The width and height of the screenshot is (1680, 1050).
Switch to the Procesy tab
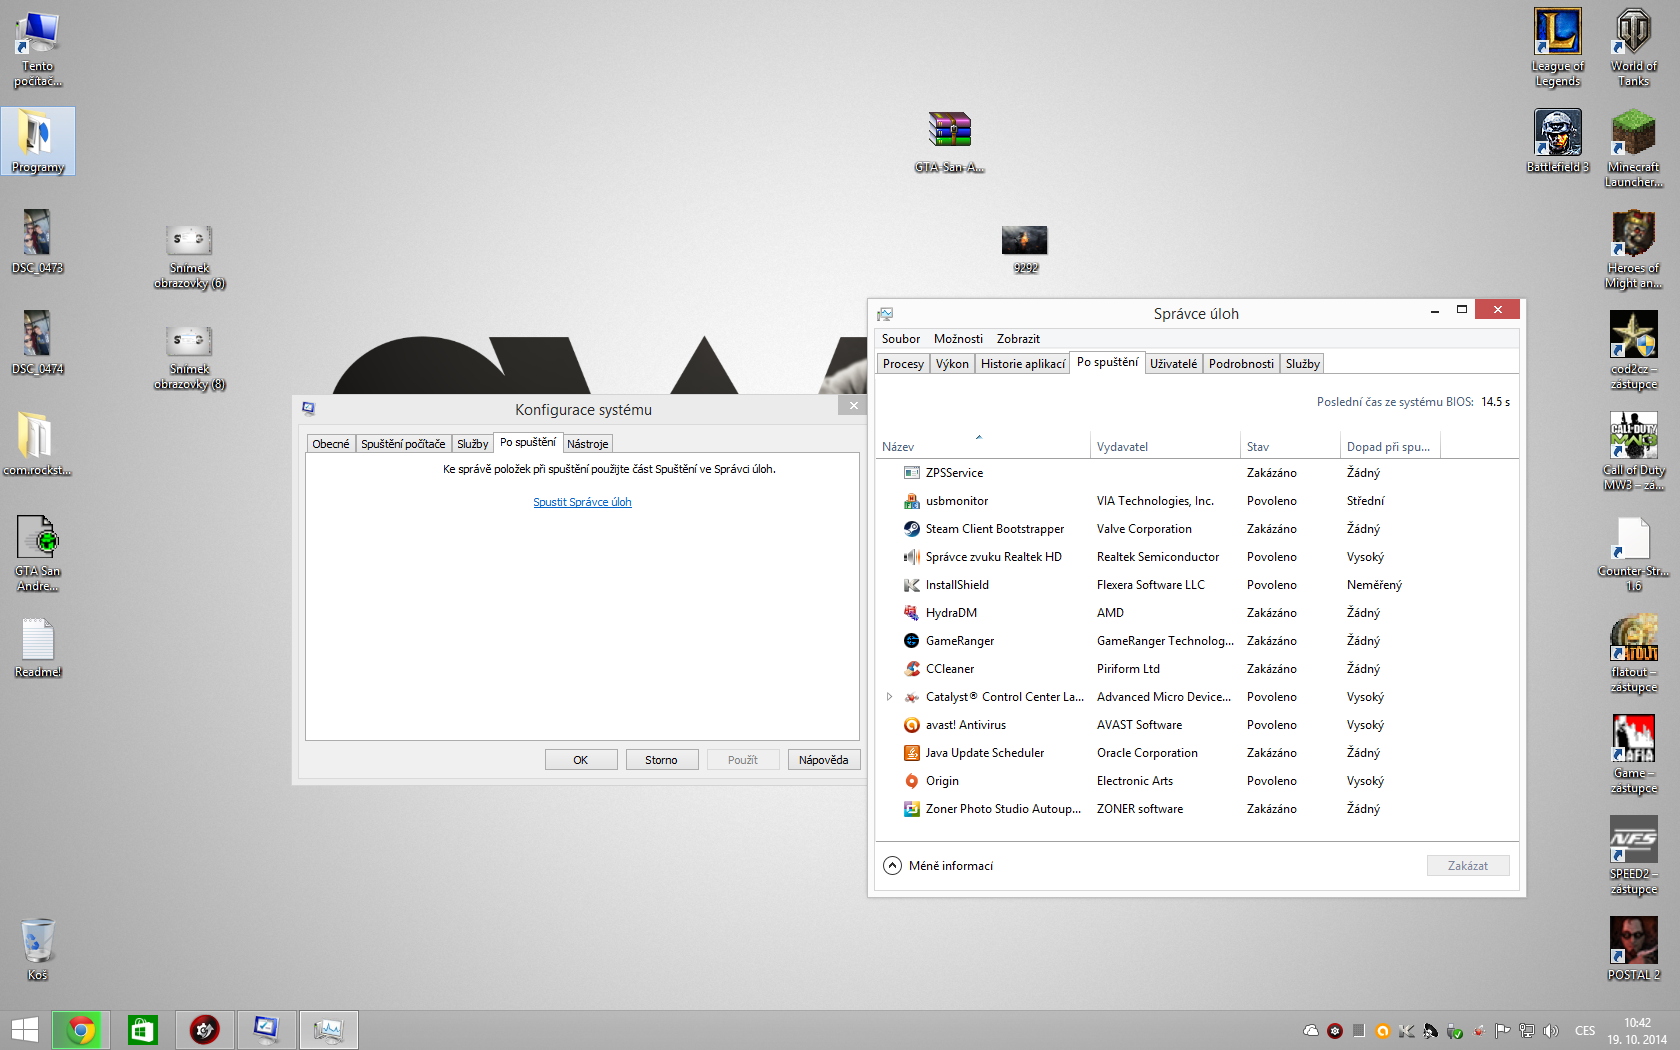point(903,364)
